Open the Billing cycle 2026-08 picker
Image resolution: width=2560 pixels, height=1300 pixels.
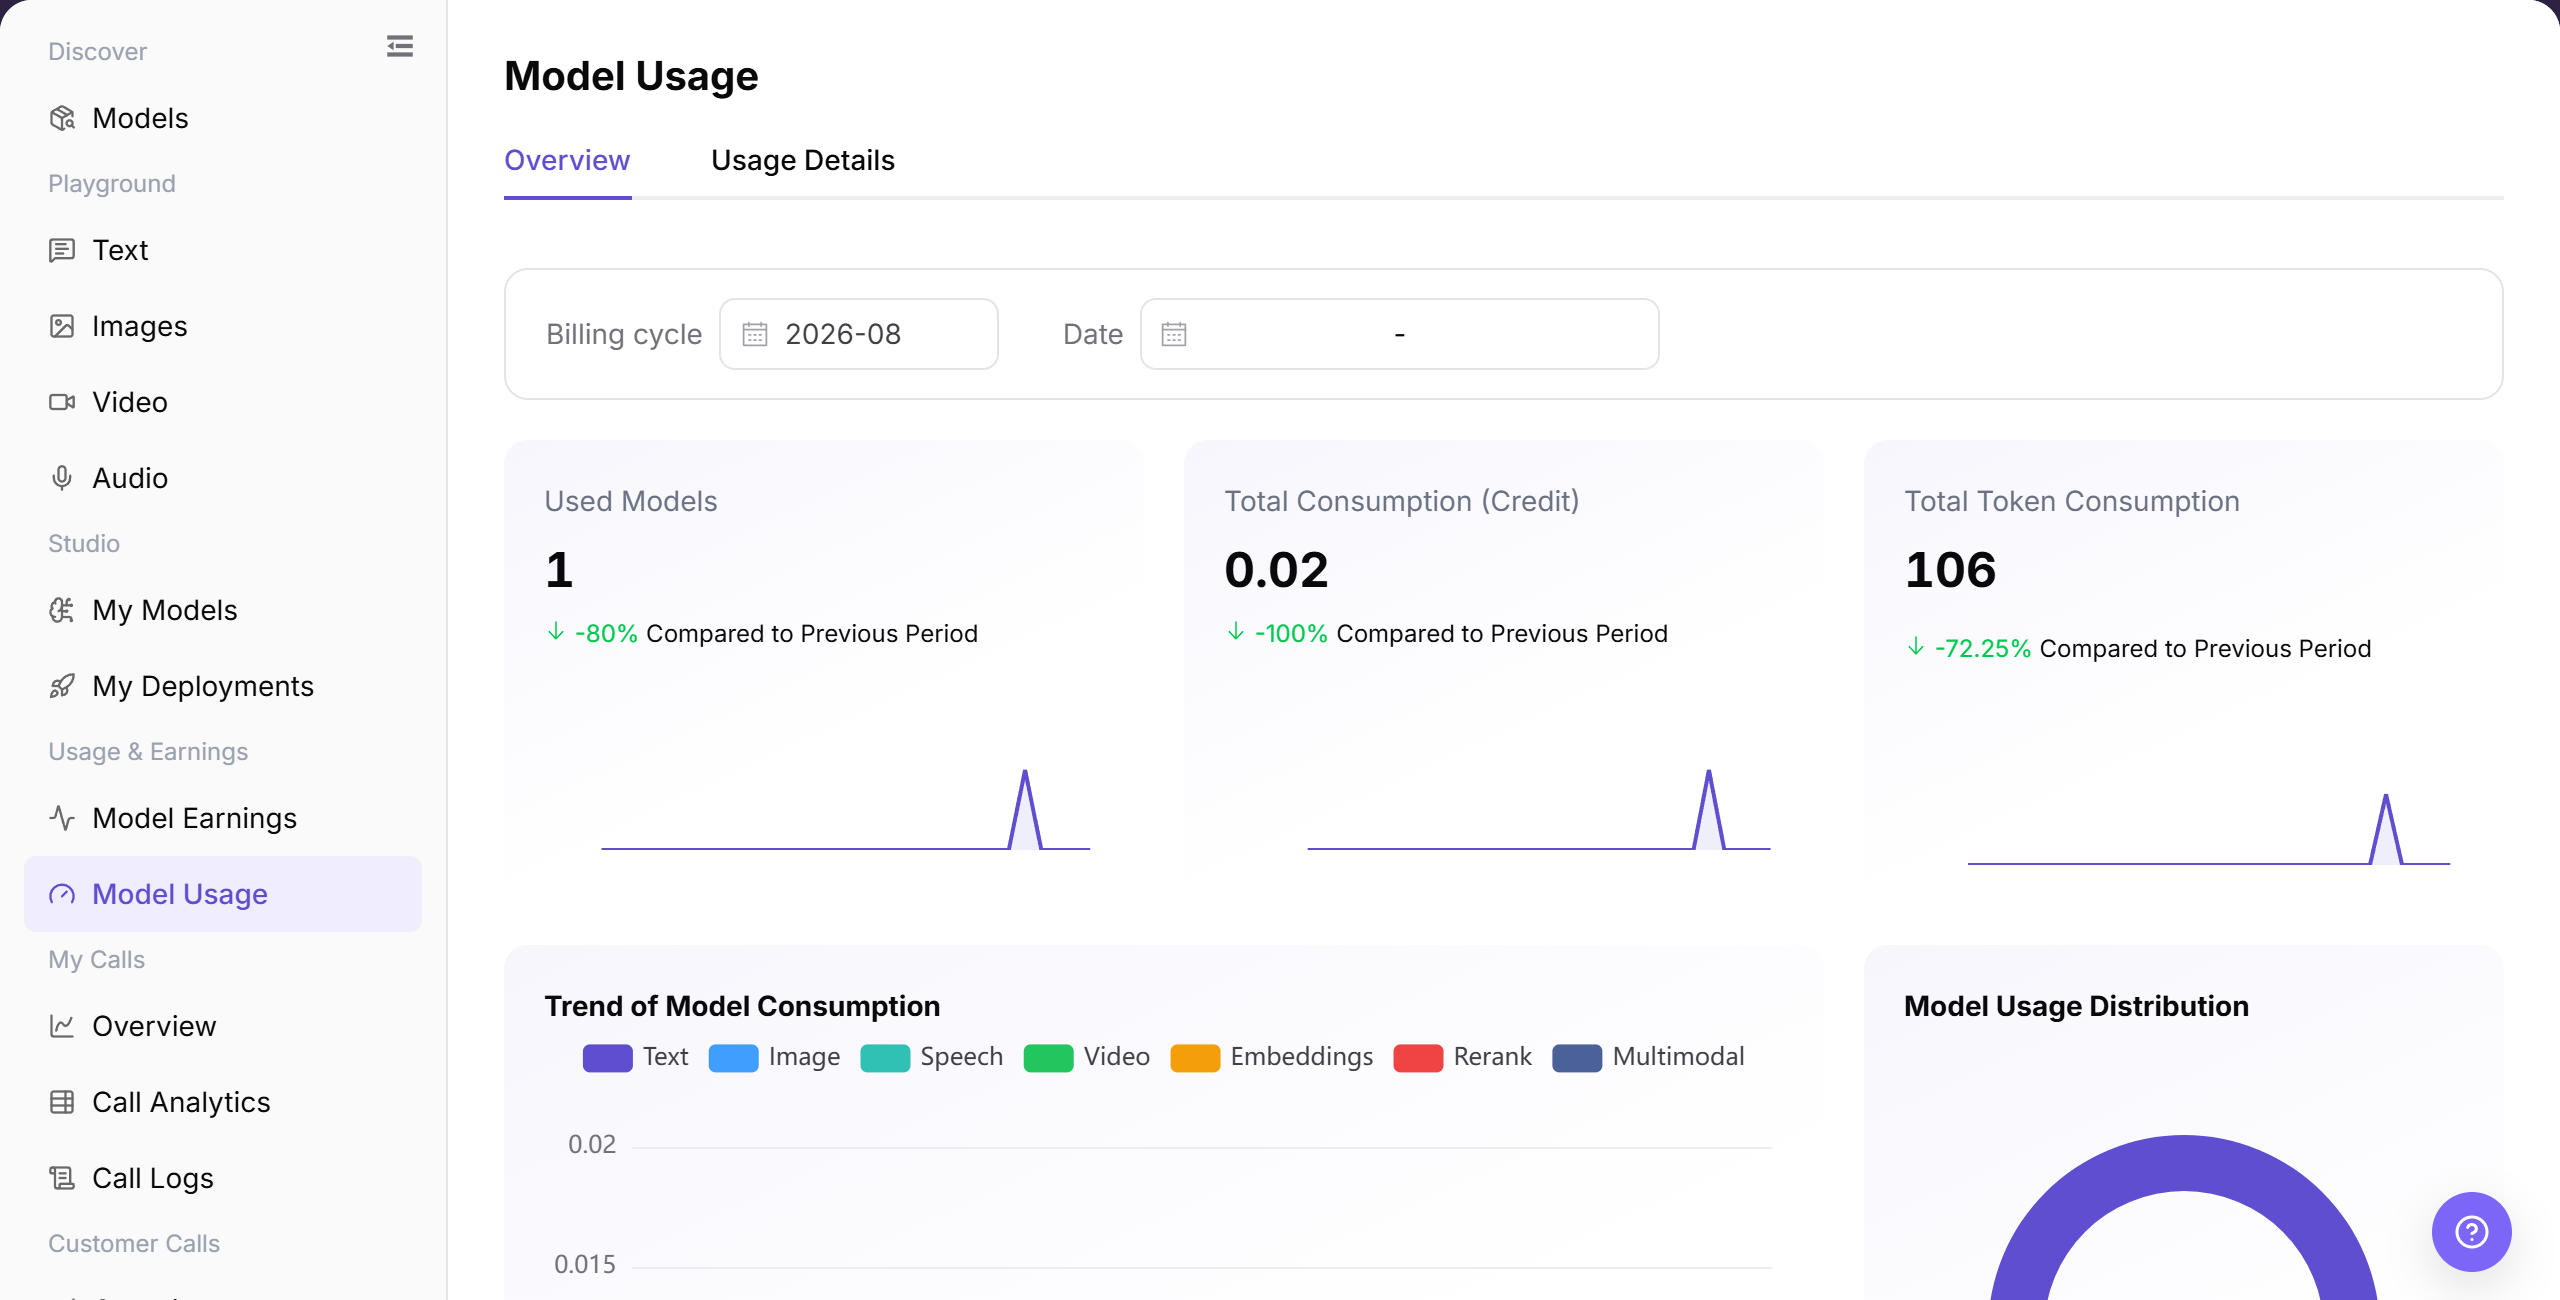tap(859, 334)
